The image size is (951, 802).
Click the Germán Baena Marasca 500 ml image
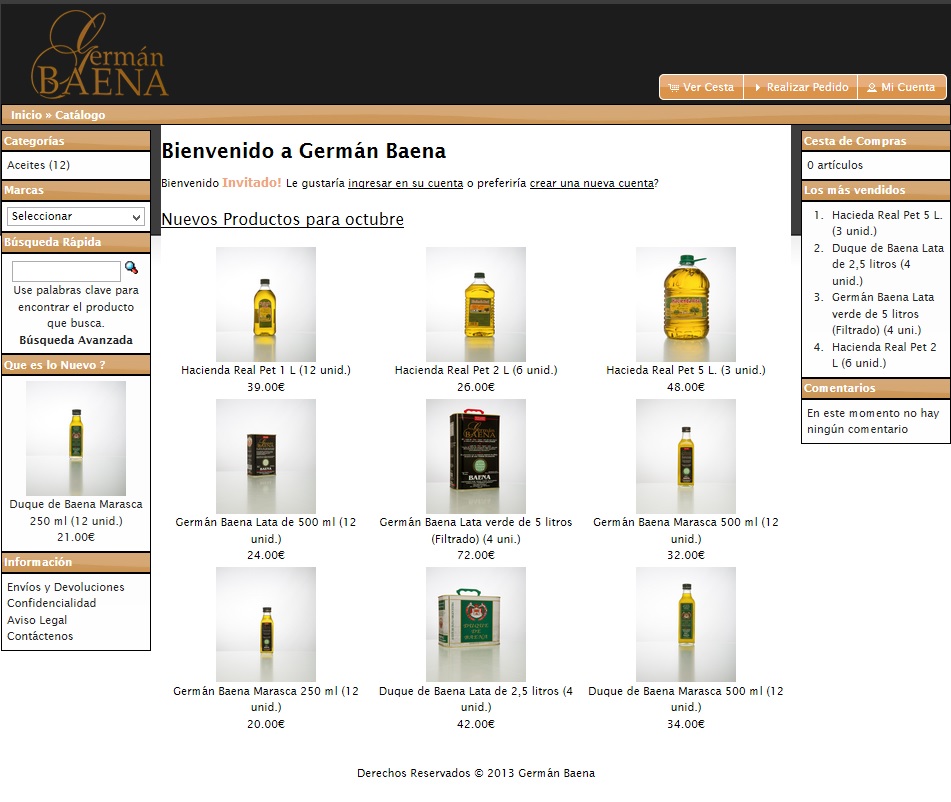tap(685, 456)
